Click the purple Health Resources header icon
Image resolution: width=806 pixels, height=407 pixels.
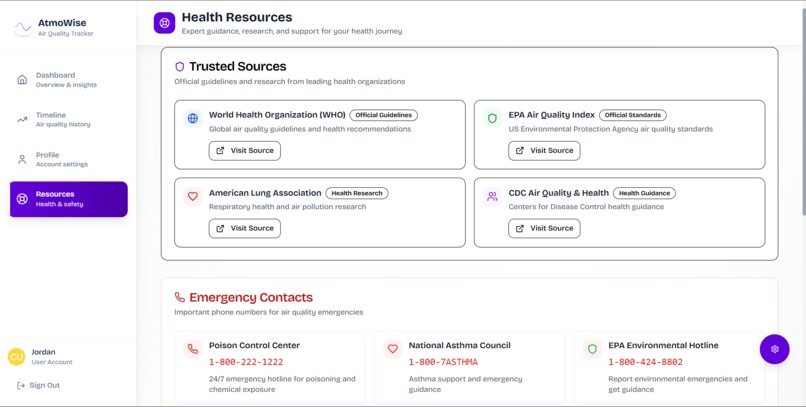[164, 23]
